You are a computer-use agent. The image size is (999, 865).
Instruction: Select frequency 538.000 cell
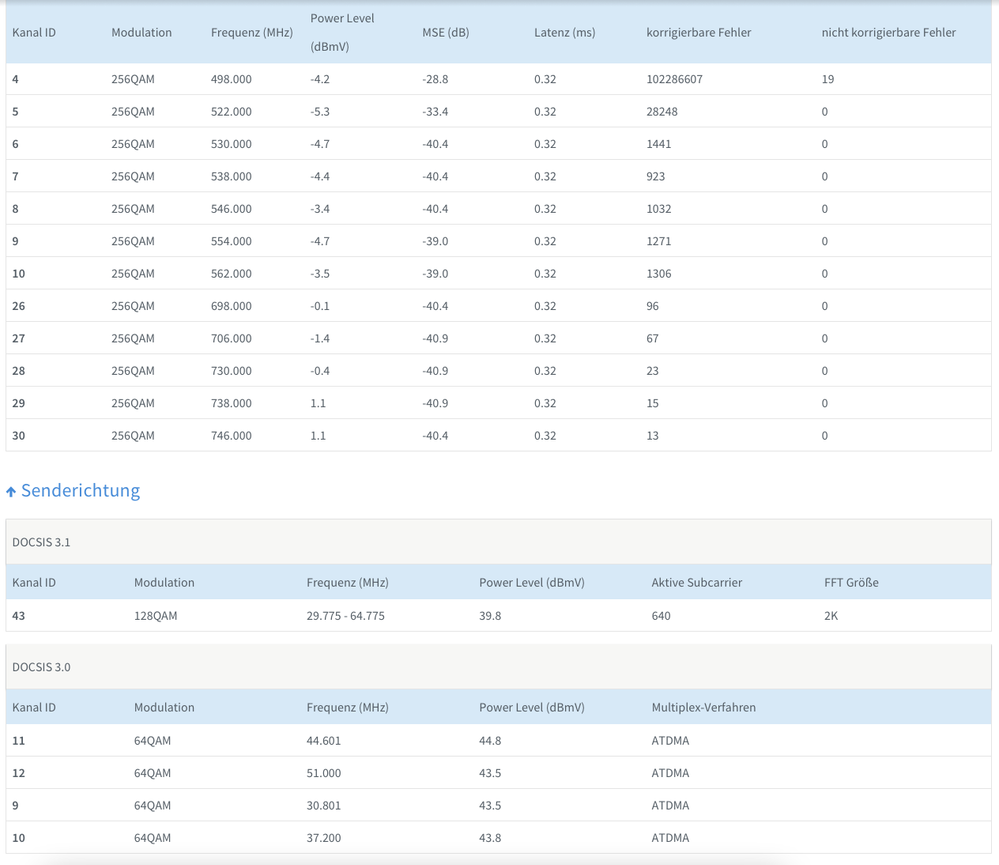point(231,176)
